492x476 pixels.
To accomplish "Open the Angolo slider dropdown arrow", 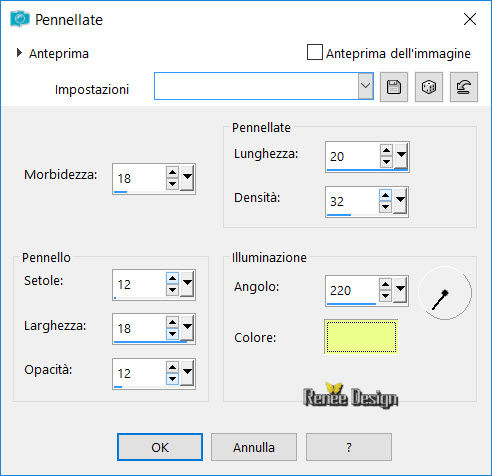I will (400, 289).
